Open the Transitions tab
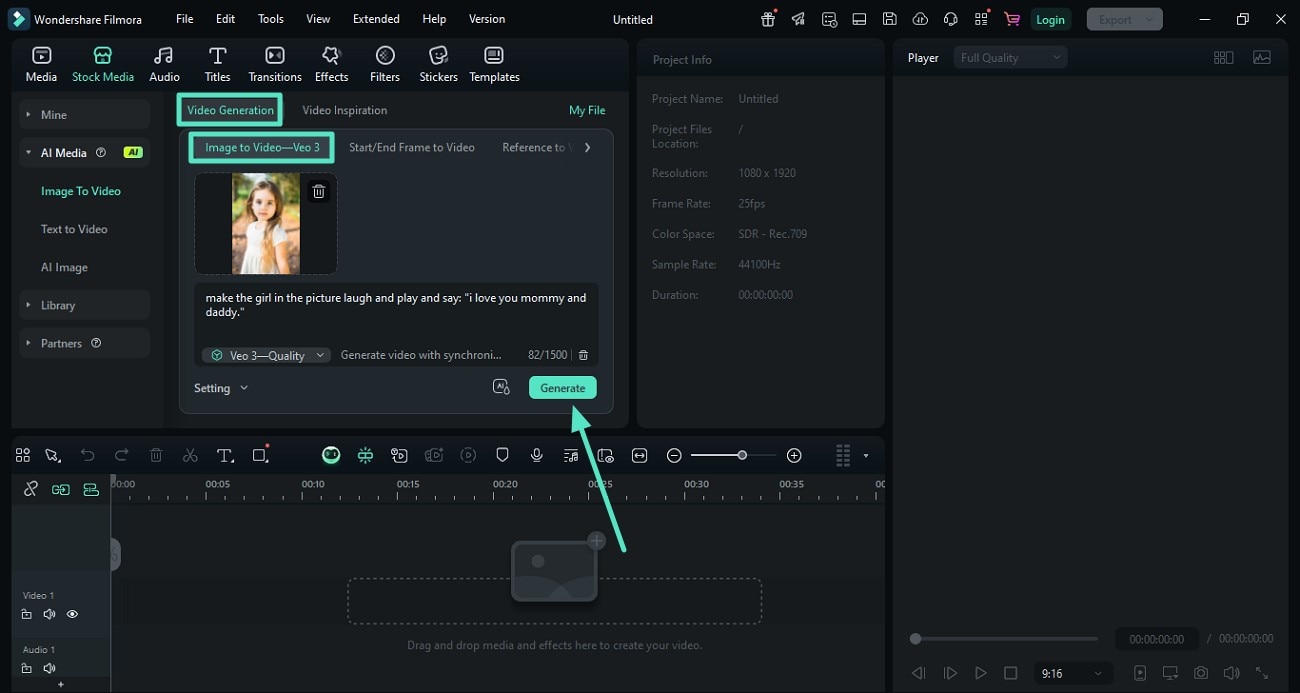 point(275,64)
